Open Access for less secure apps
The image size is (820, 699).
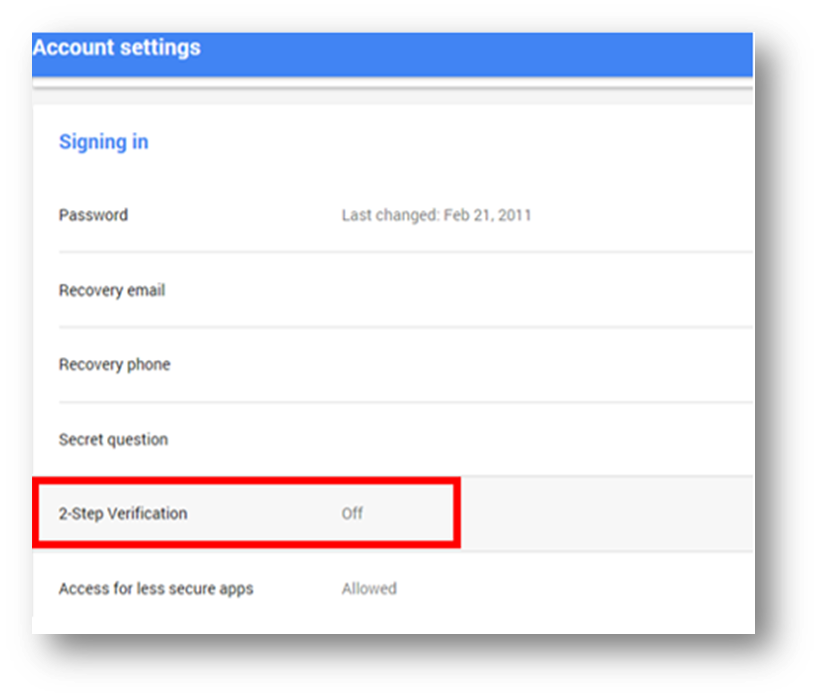[x=156, y=589]
